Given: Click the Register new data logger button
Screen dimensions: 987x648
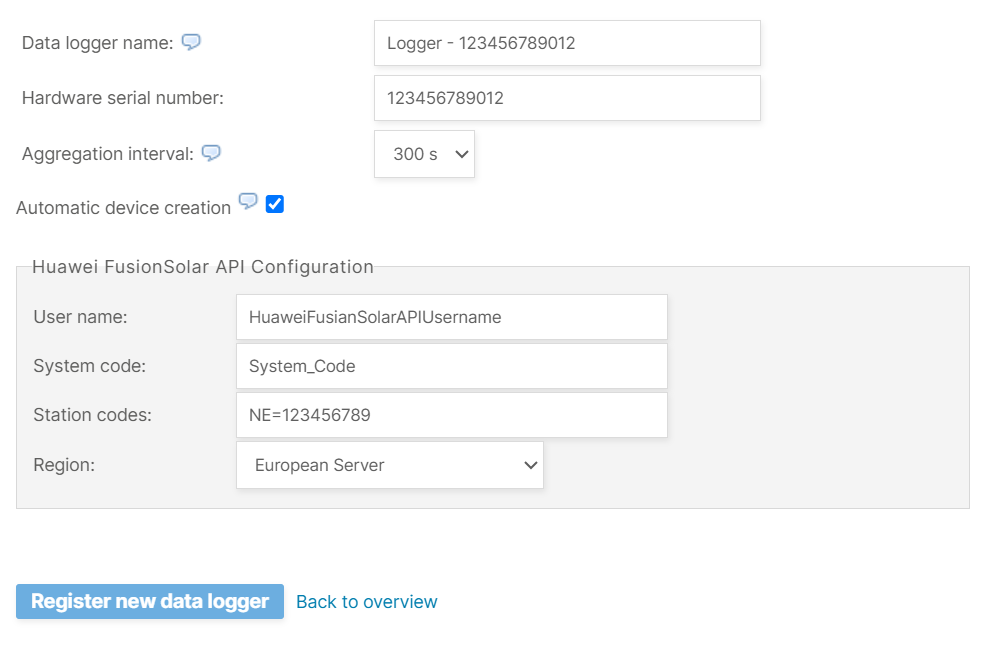Looking at the screenshot, I should click(x=150, y=601).
